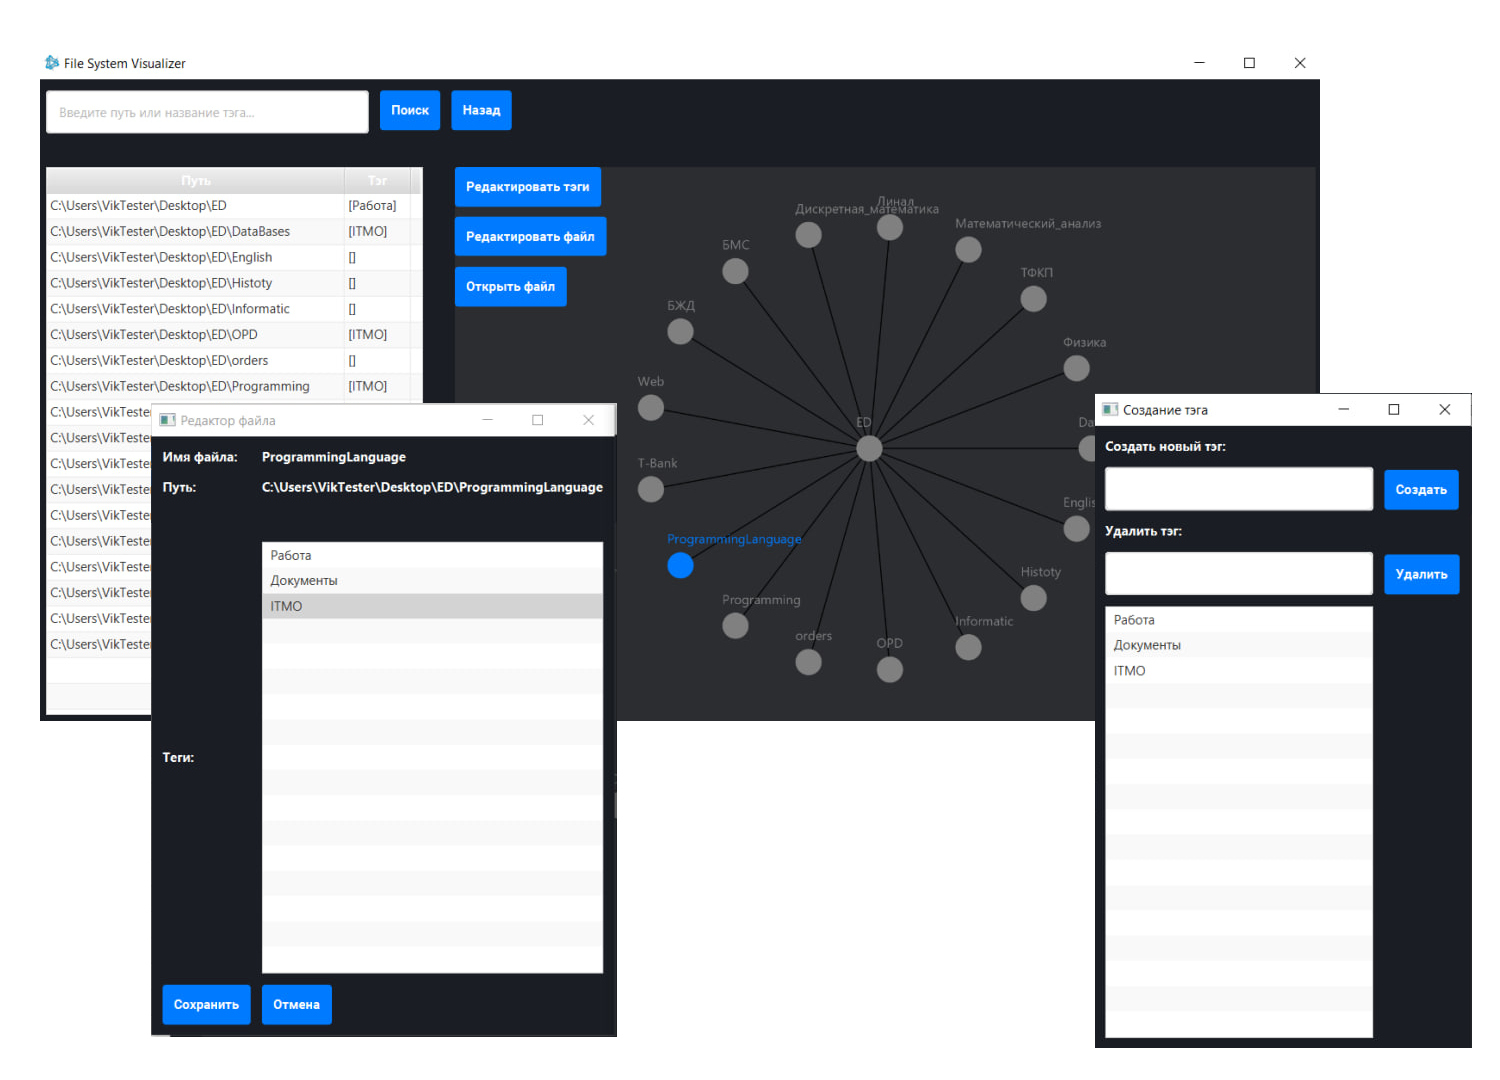
Task: Focus the new tag name field
Action: [x=1239, y=489]
